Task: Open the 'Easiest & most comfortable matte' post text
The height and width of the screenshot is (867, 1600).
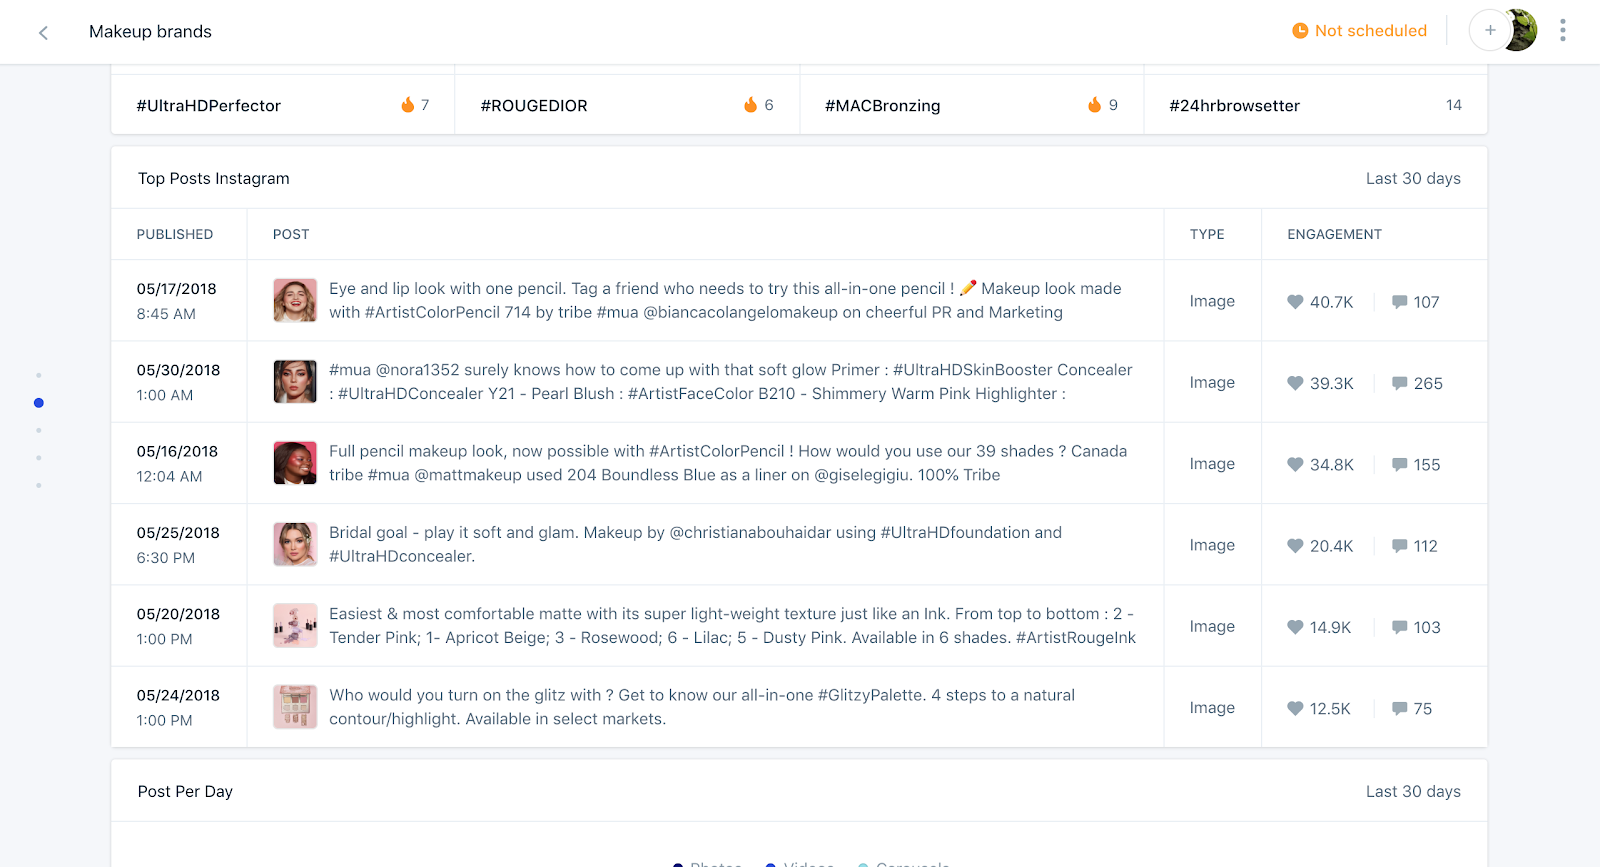Action: 733,625
